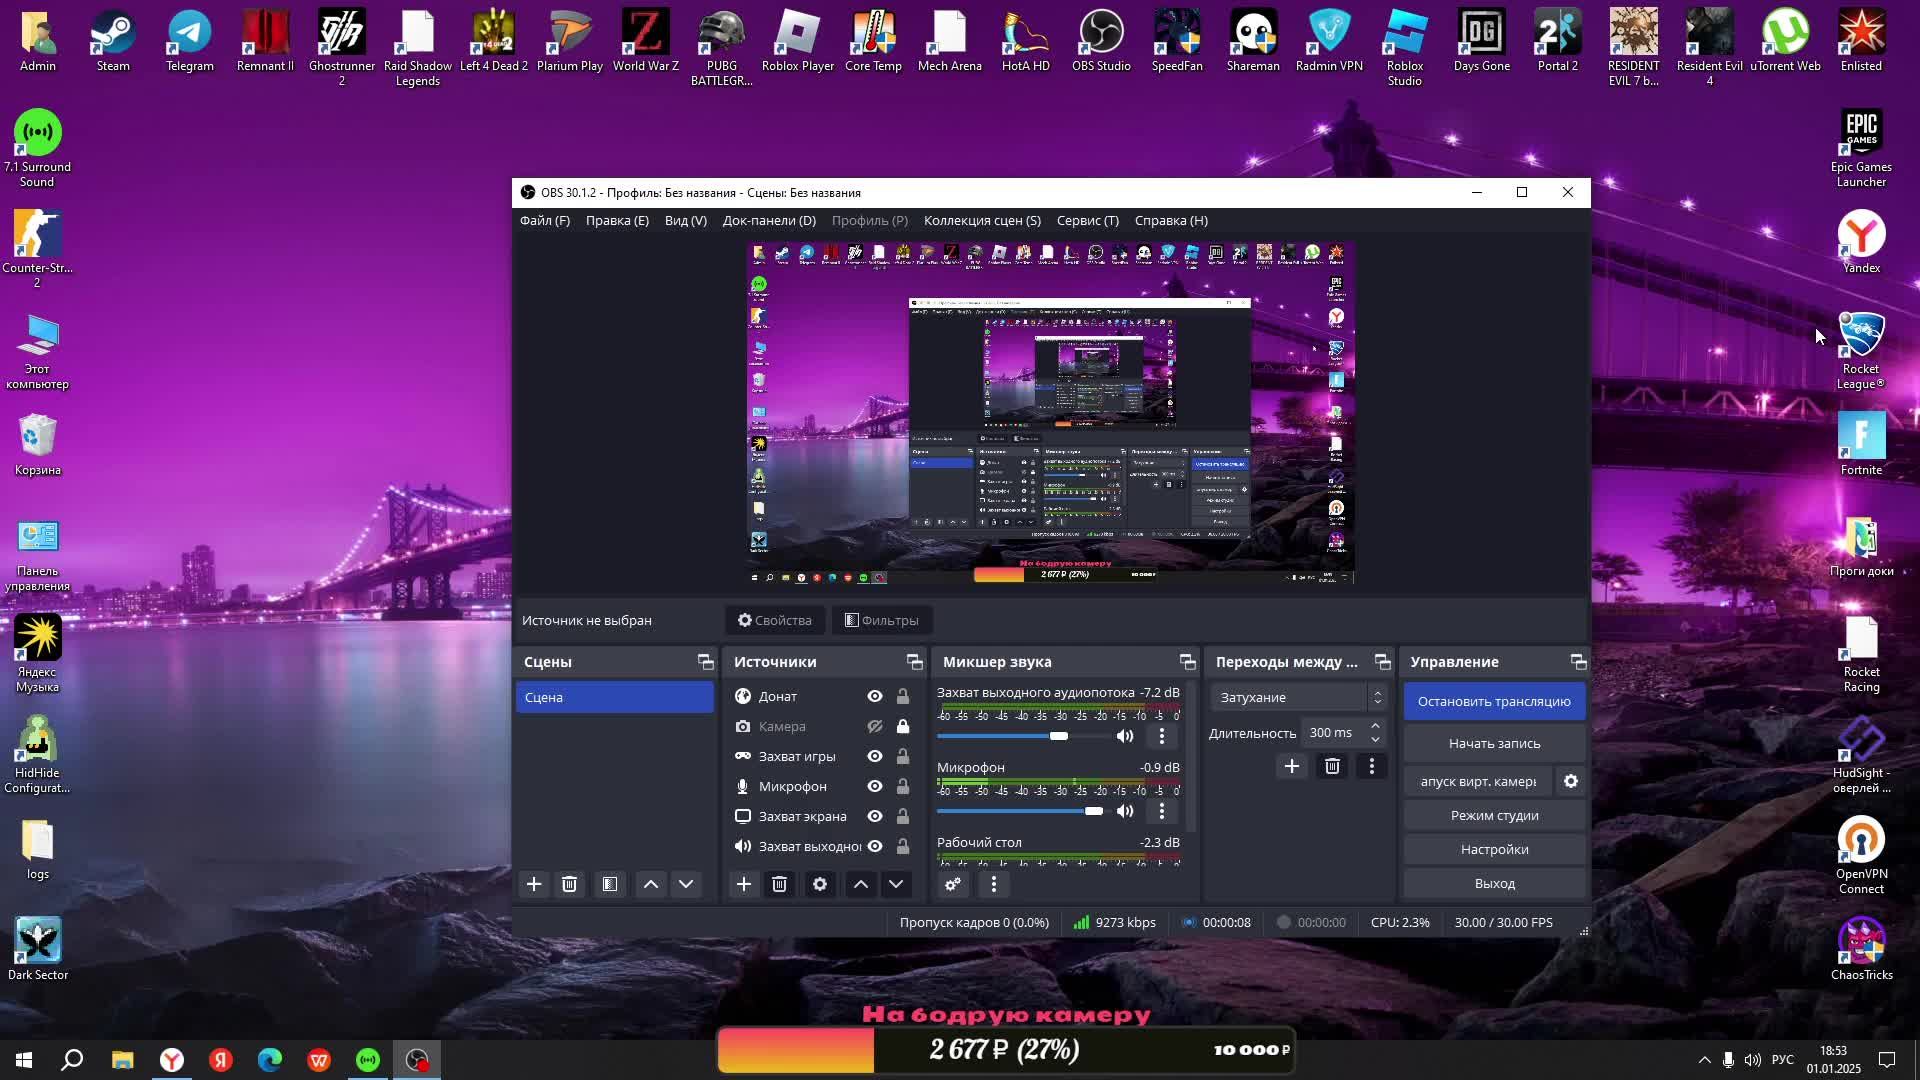Hide the Донат source with eye
The height and width of the screenshot is (1080, 1920).
(875, 696)
